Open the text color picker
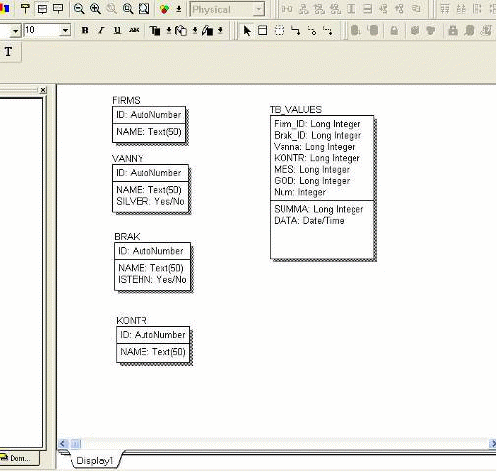 155,31
